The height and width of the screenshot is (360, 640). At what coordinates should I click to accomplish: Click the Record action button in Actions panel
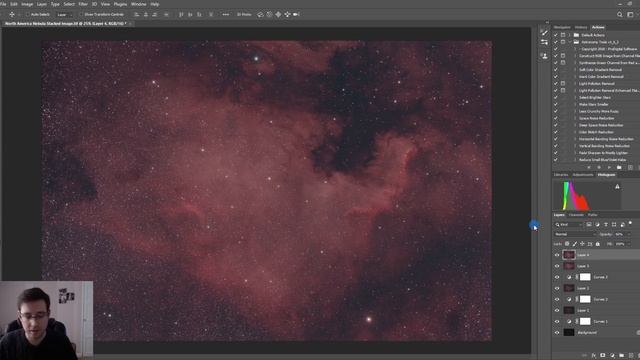(599, 167)
